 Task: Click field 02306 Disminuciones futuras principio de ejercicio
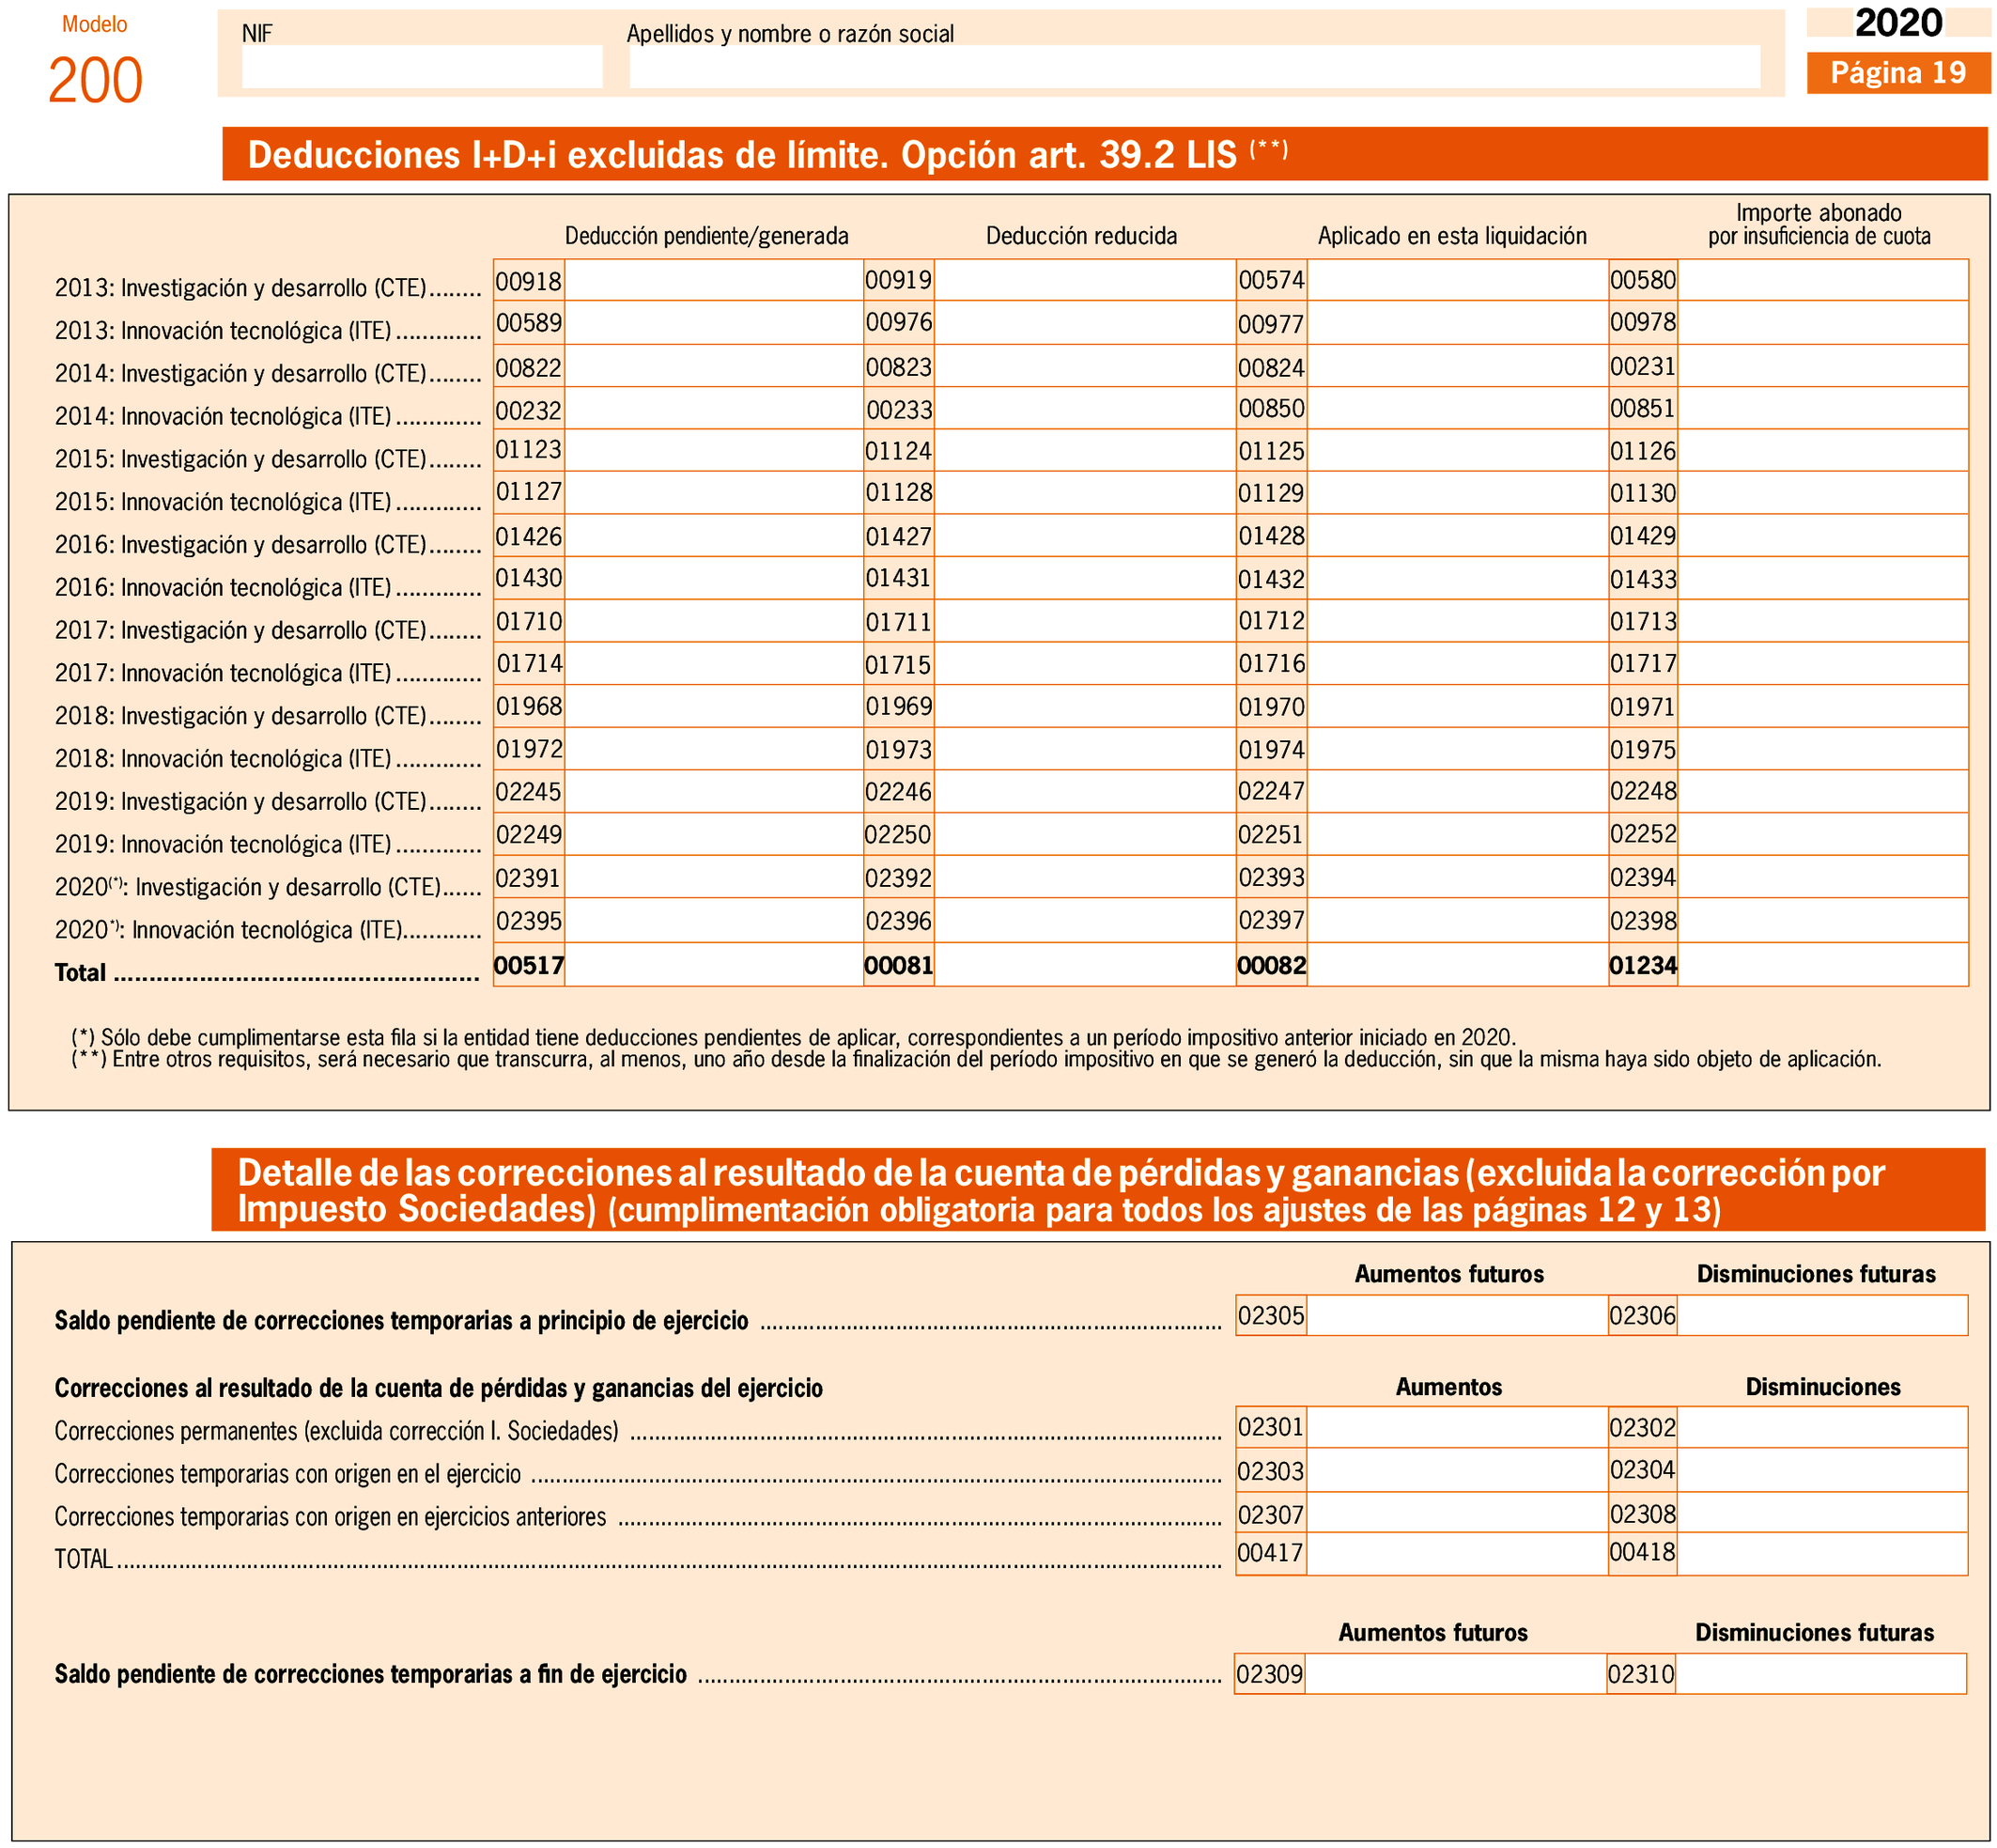(1822, 1316)
